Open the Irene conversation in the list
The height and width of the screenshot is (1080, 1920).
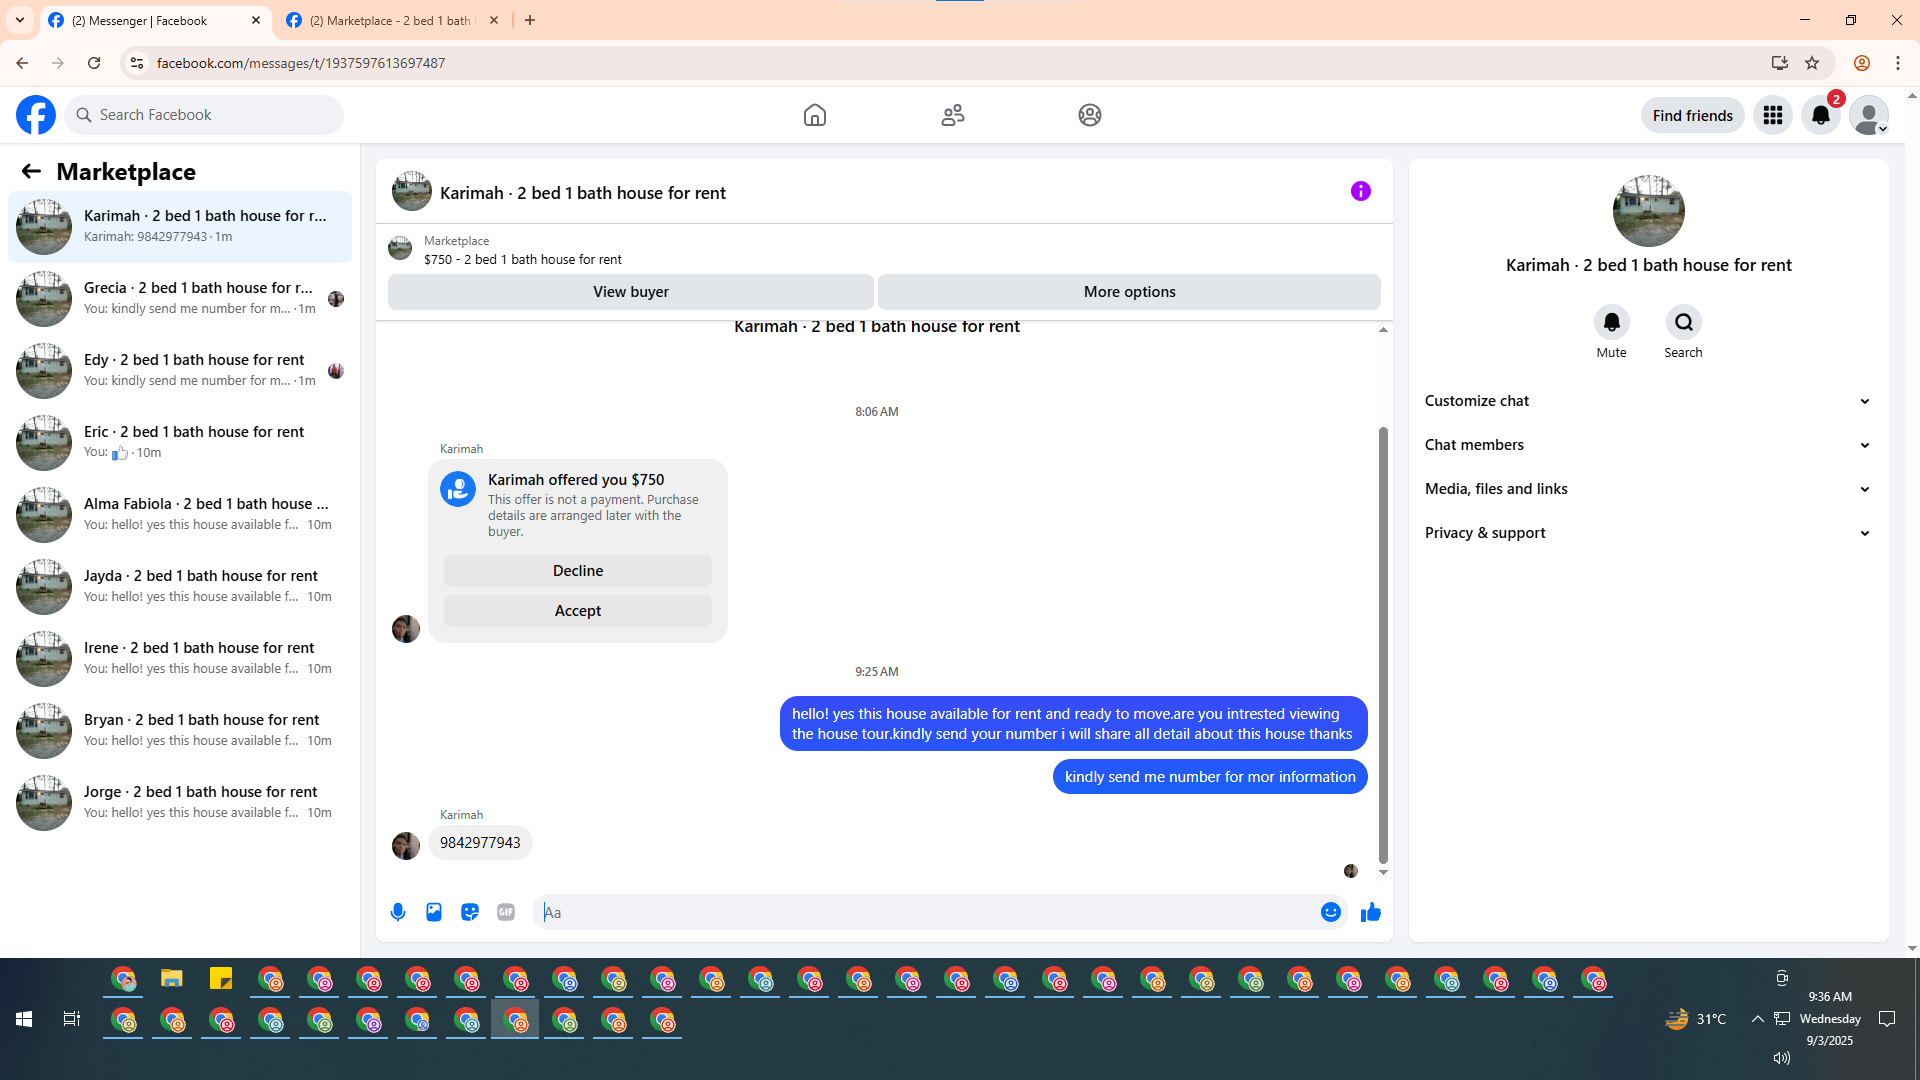(x=180, y=658)
